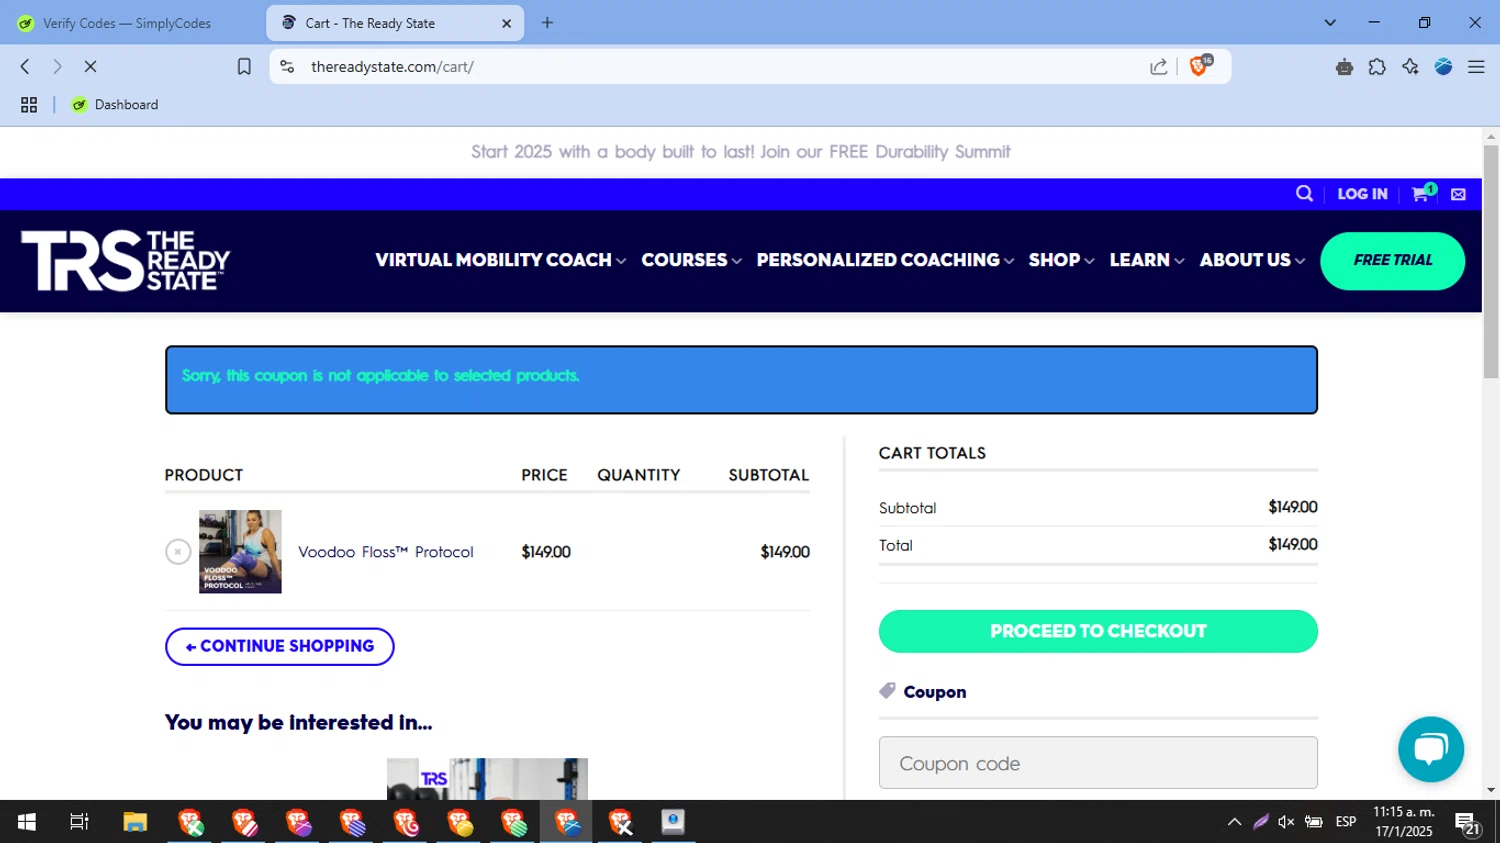Viewport: 1500px width, 843px height.
Task: Click the LOG IN link
Action: (x=1362, y=194)
